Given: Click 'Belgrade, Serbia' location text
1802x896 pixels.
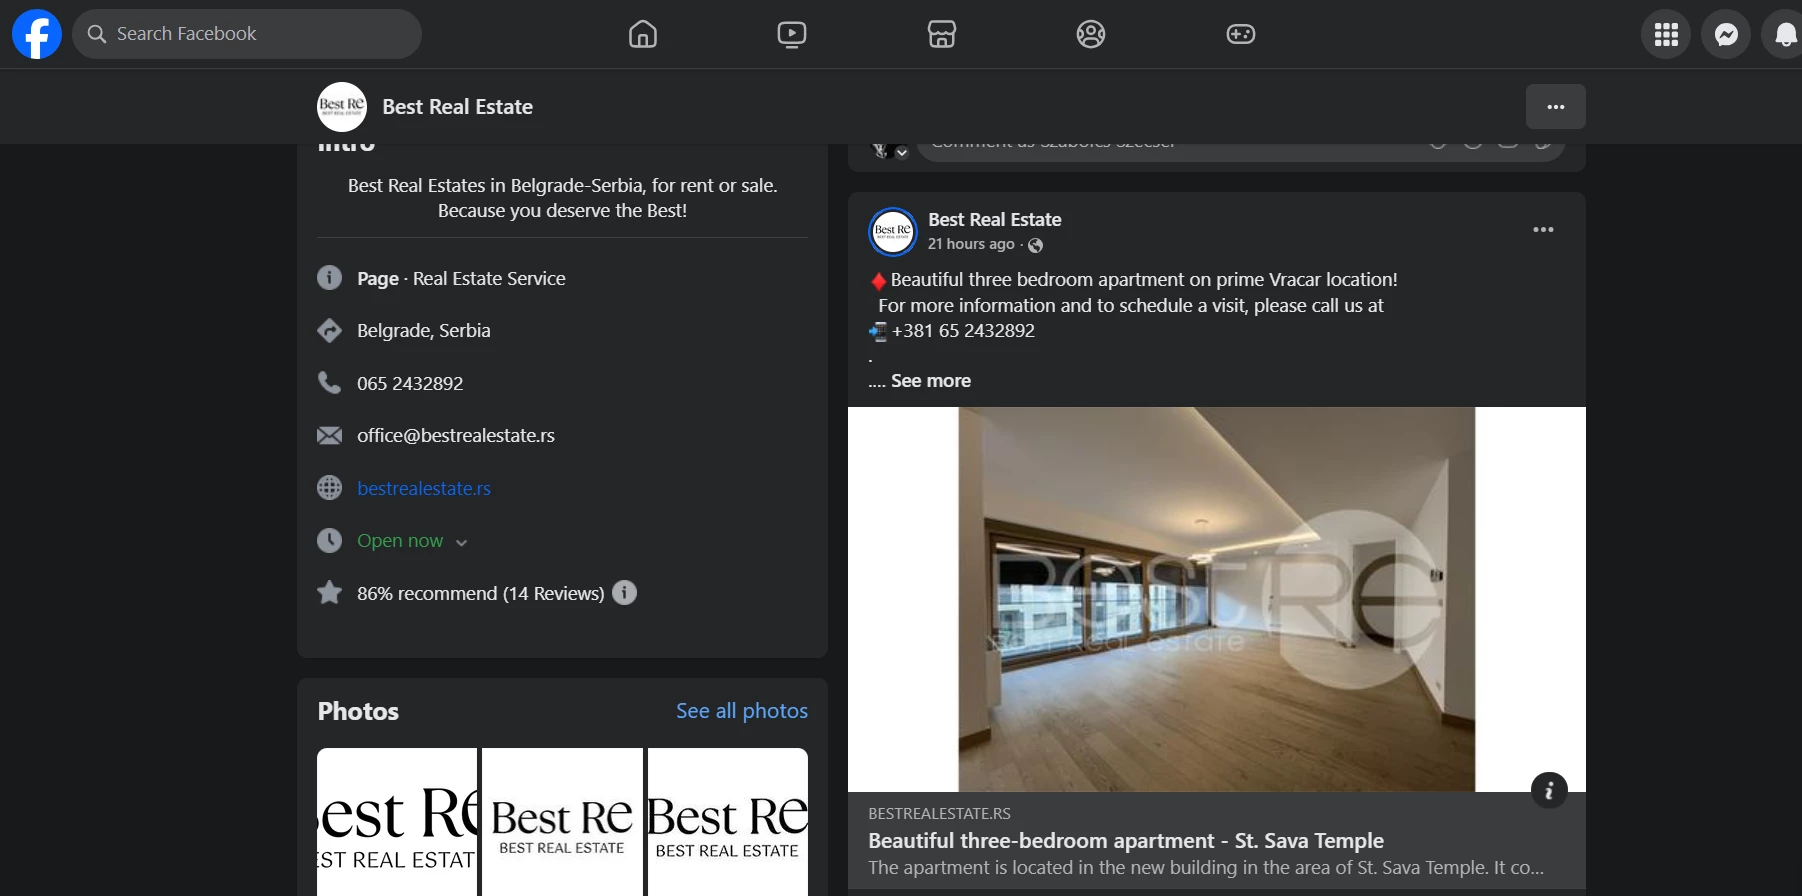Looking at the screenshot, I should click(424, 331).
